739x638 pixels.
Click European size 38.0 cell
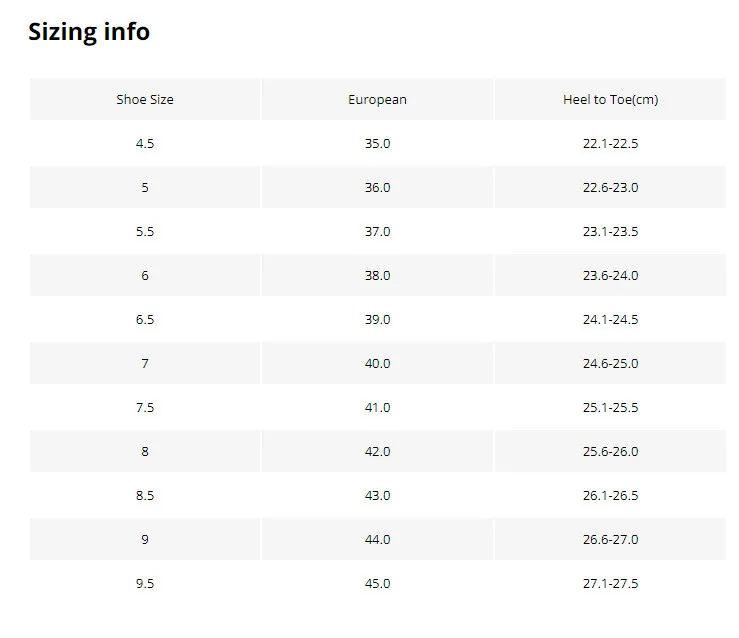click(377, 276)
